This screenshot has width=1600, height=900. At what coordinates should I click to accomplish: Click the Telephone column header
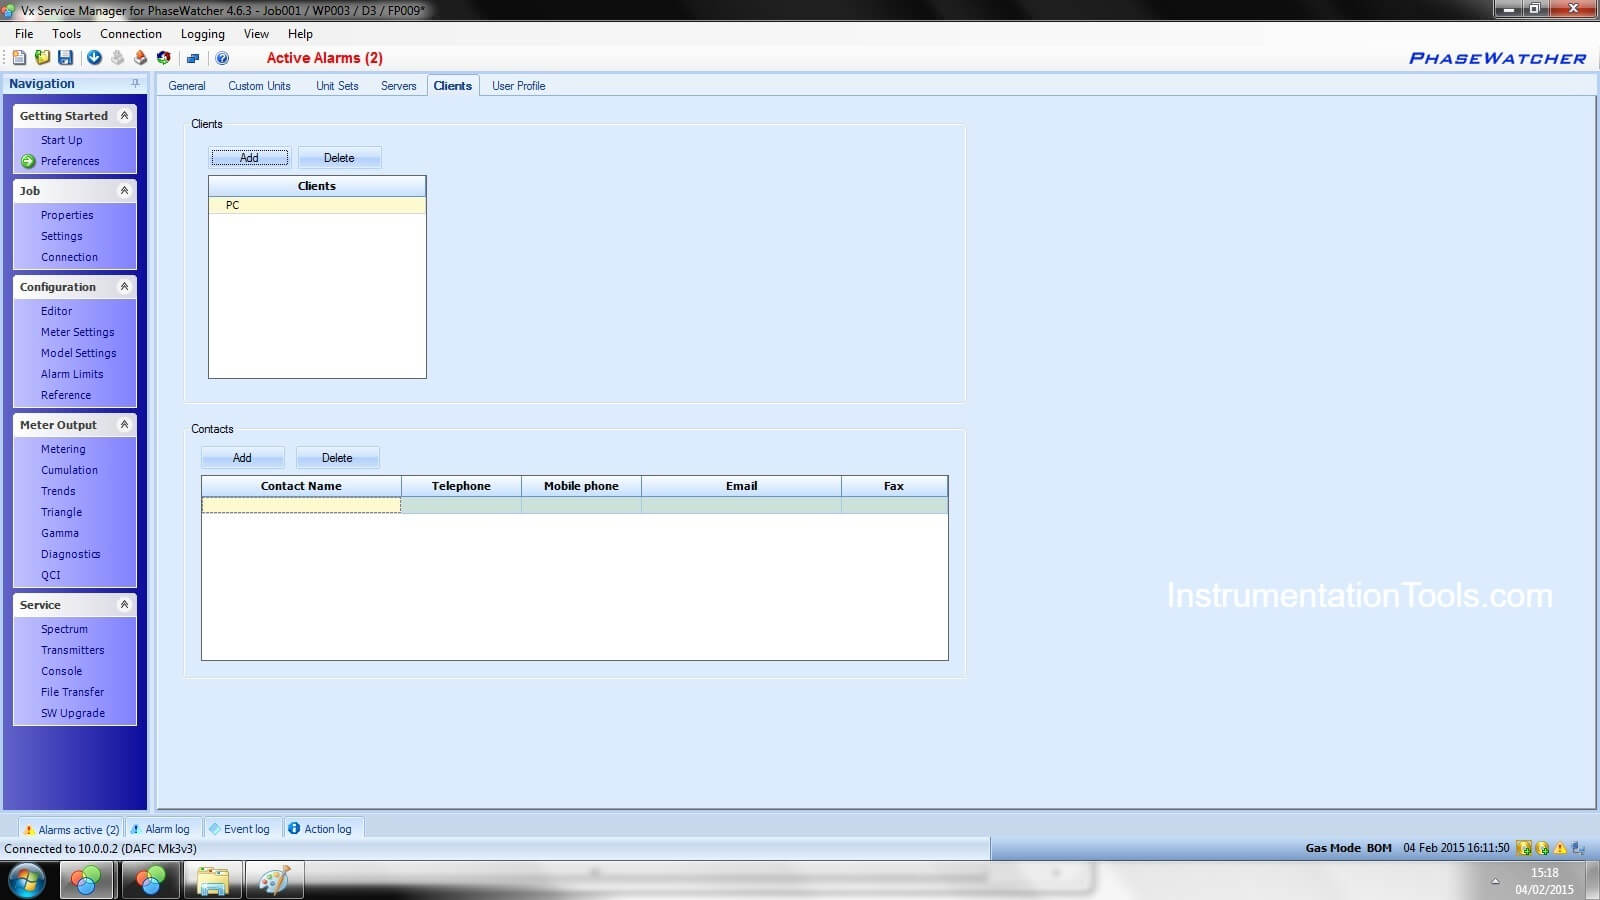[461, 486]
